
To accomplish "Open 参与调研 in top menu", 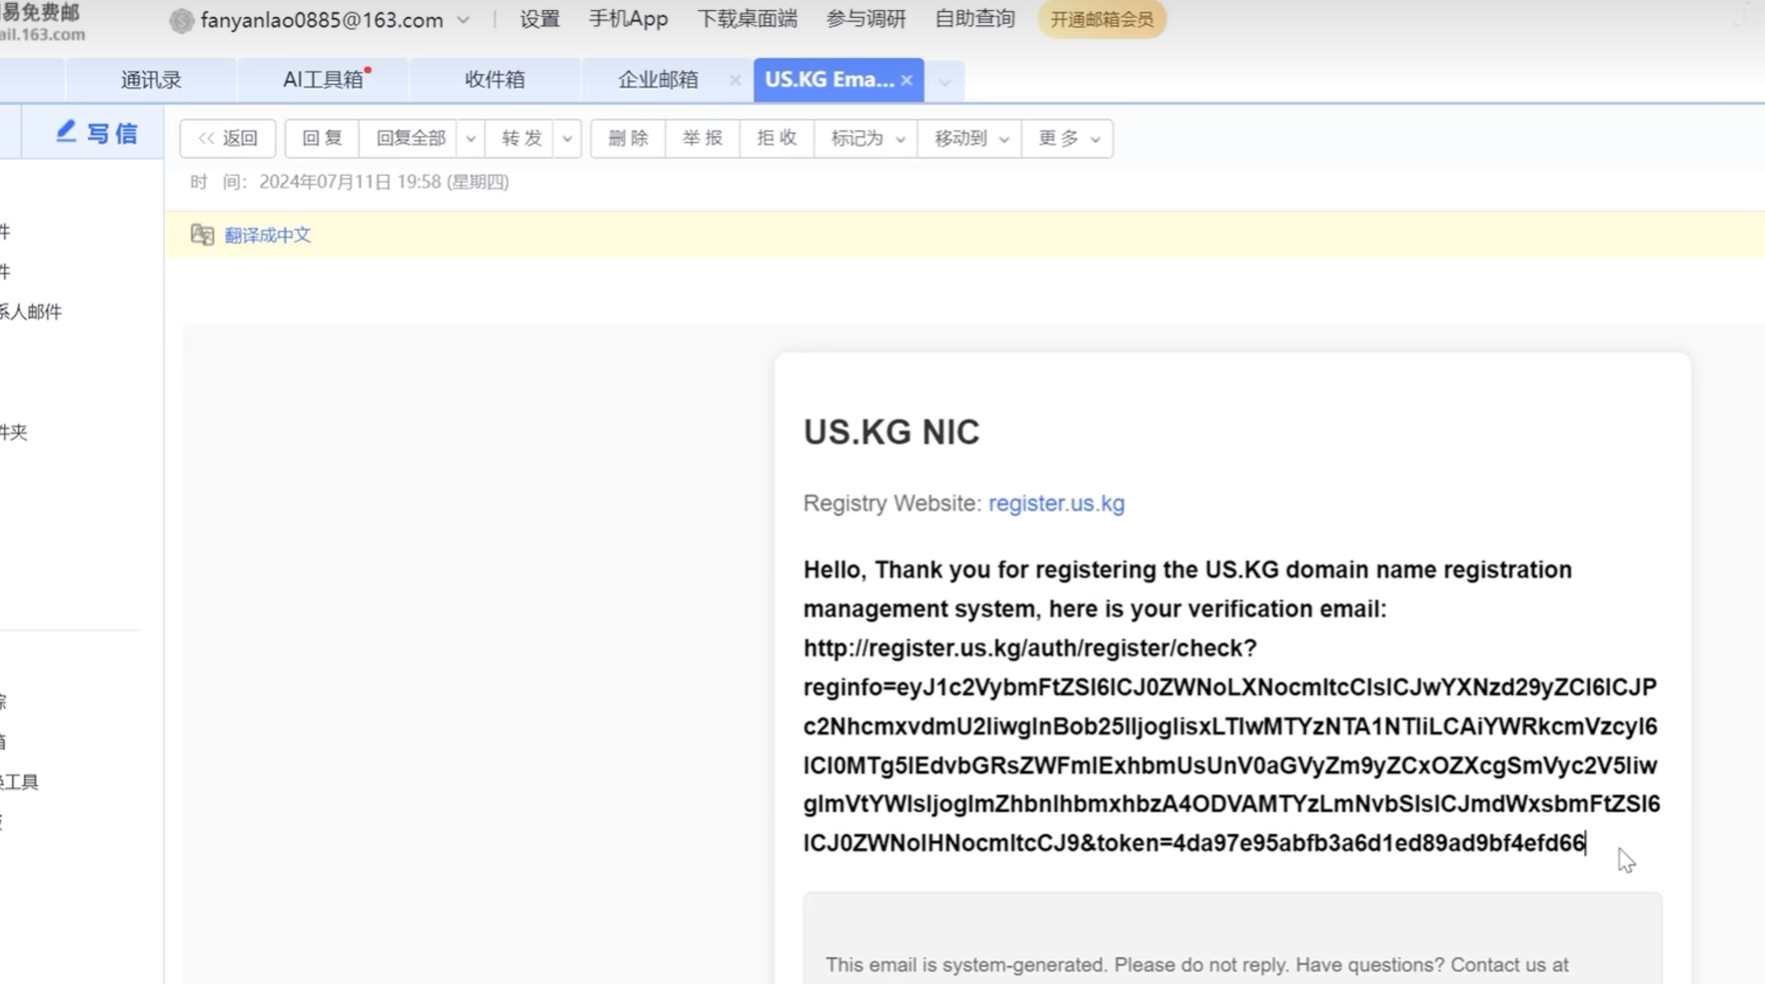I will point(866,19).
